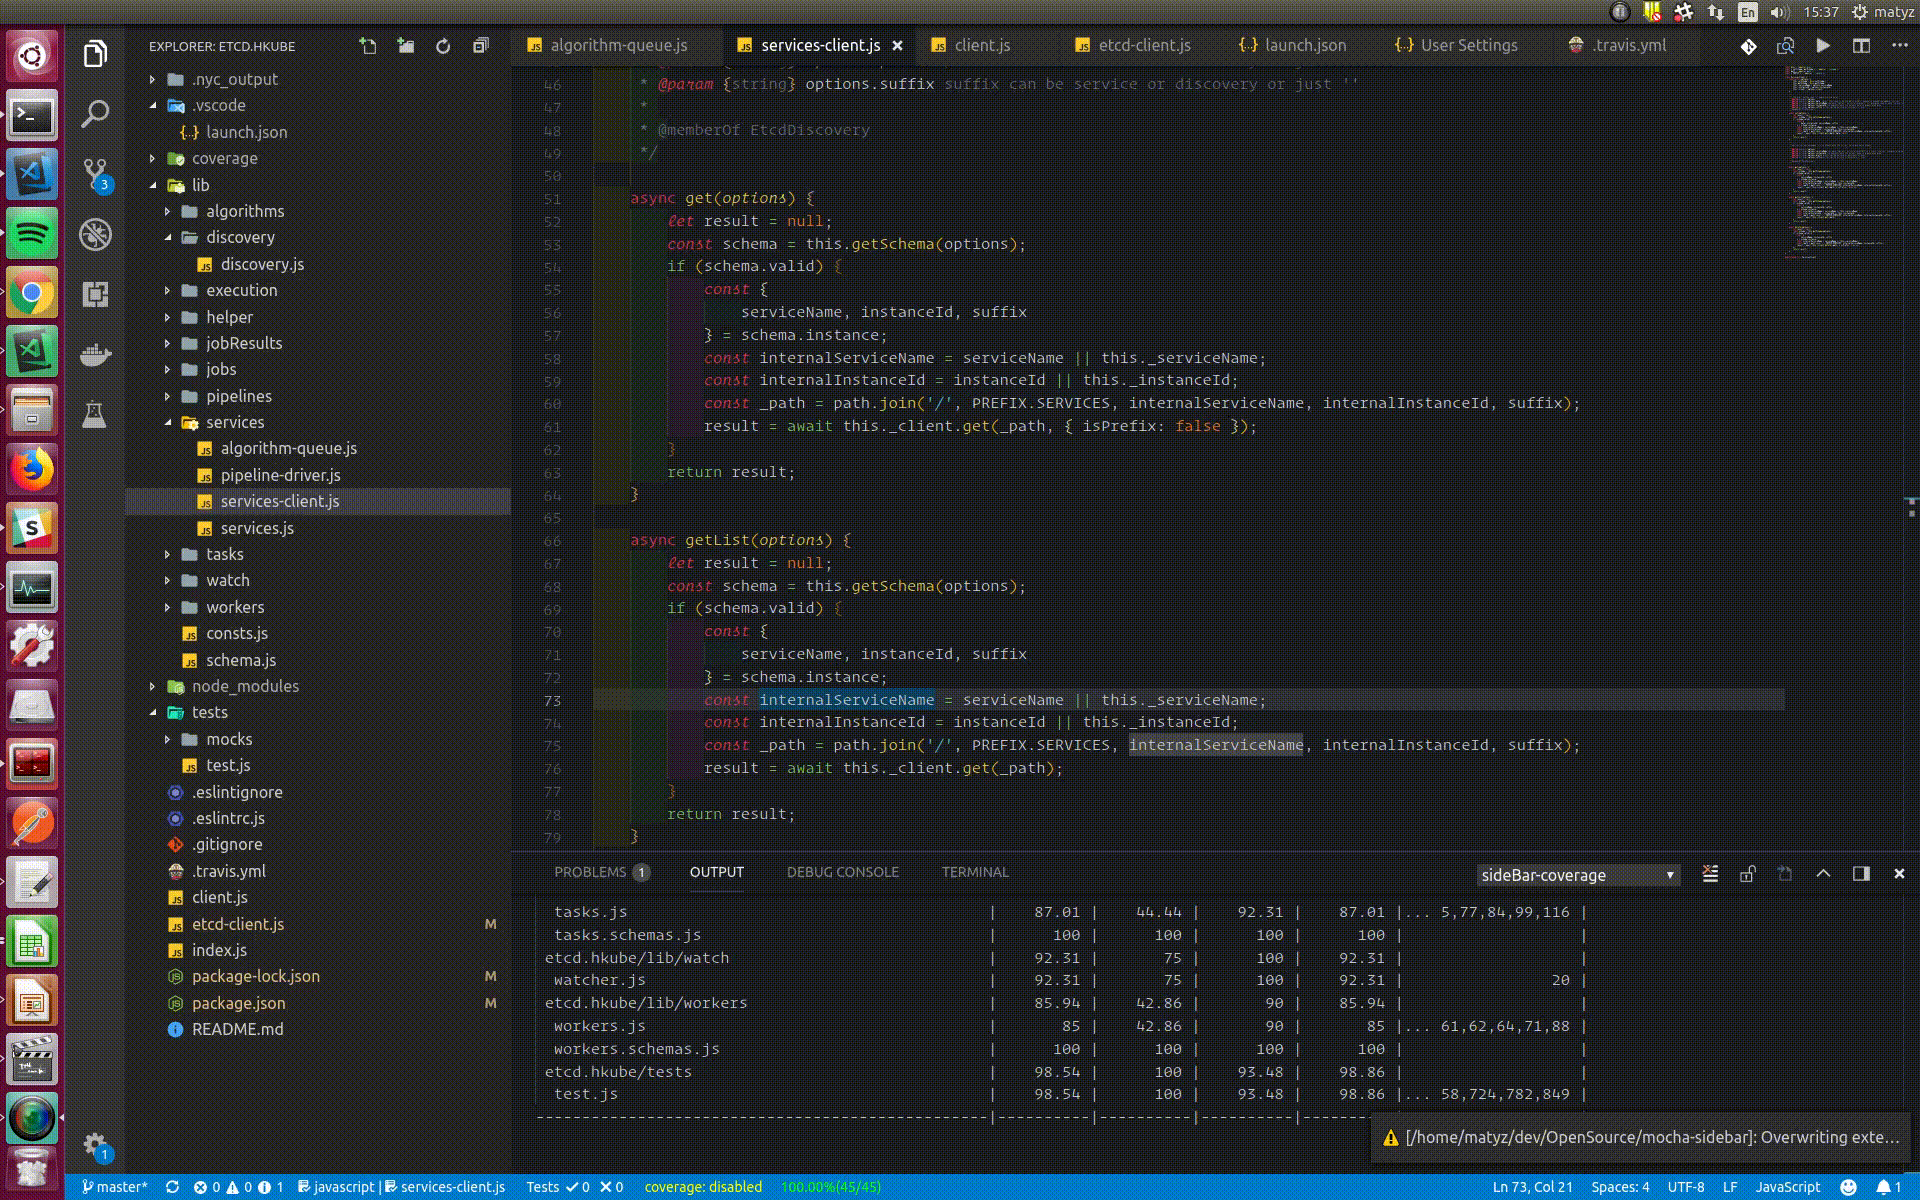Expand the services folder in Explorer
Viewport: 1920px width, 1200px height.
[235, 422]
